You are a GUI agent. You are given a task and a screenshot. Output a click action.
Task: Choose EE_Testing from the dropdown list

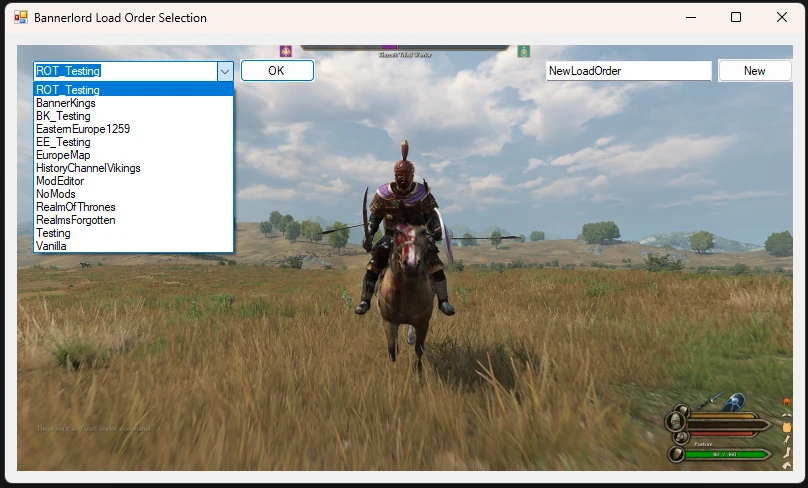(133, 142)
